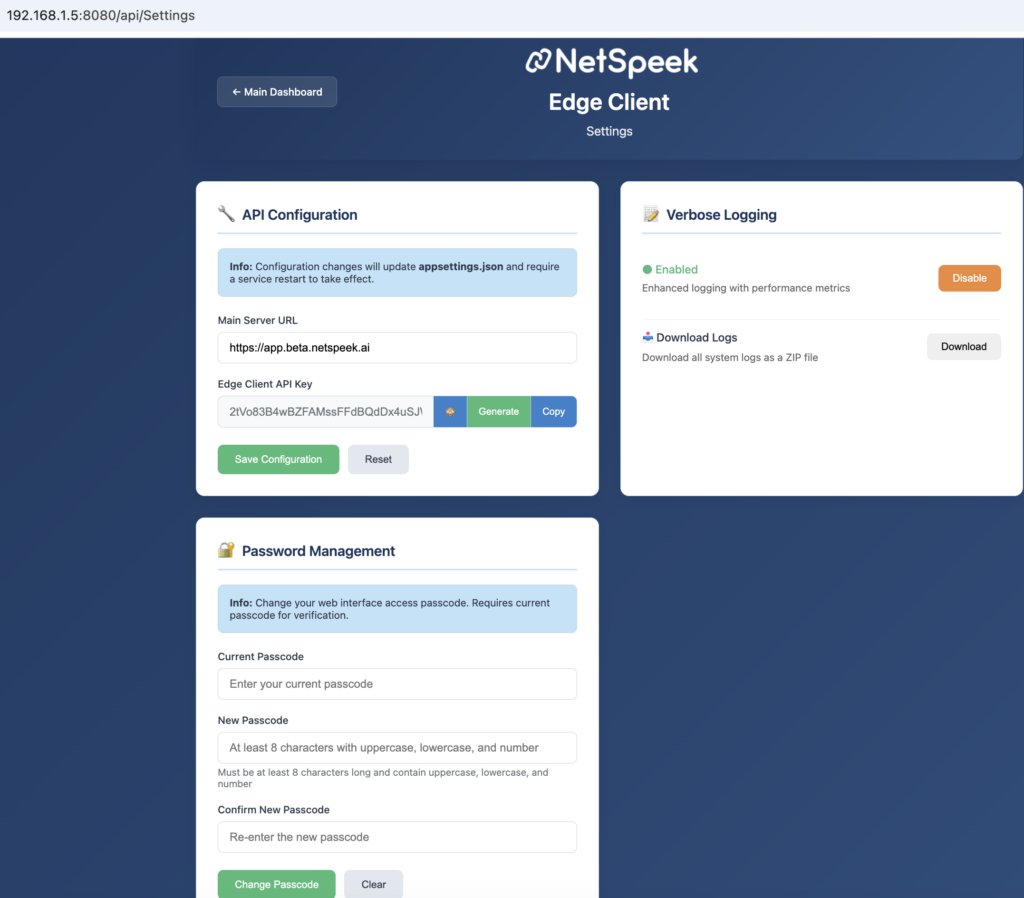This screenshot has height=898, width=1024.
Task: Select the New Passcode input box
Action: click(x=397, y=747)
